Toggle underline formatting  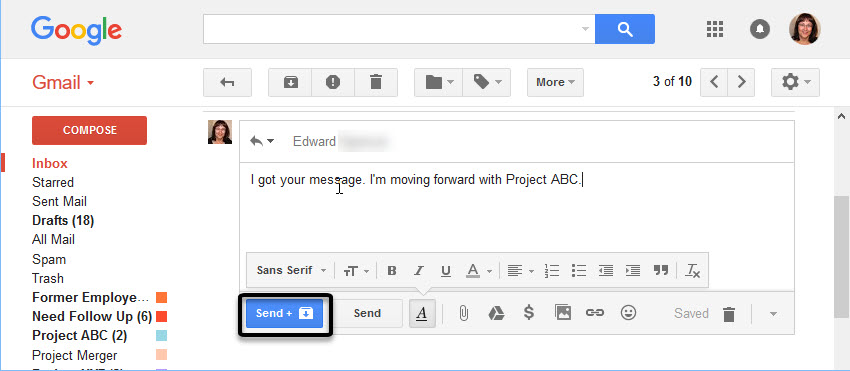(x=446, y=270)
